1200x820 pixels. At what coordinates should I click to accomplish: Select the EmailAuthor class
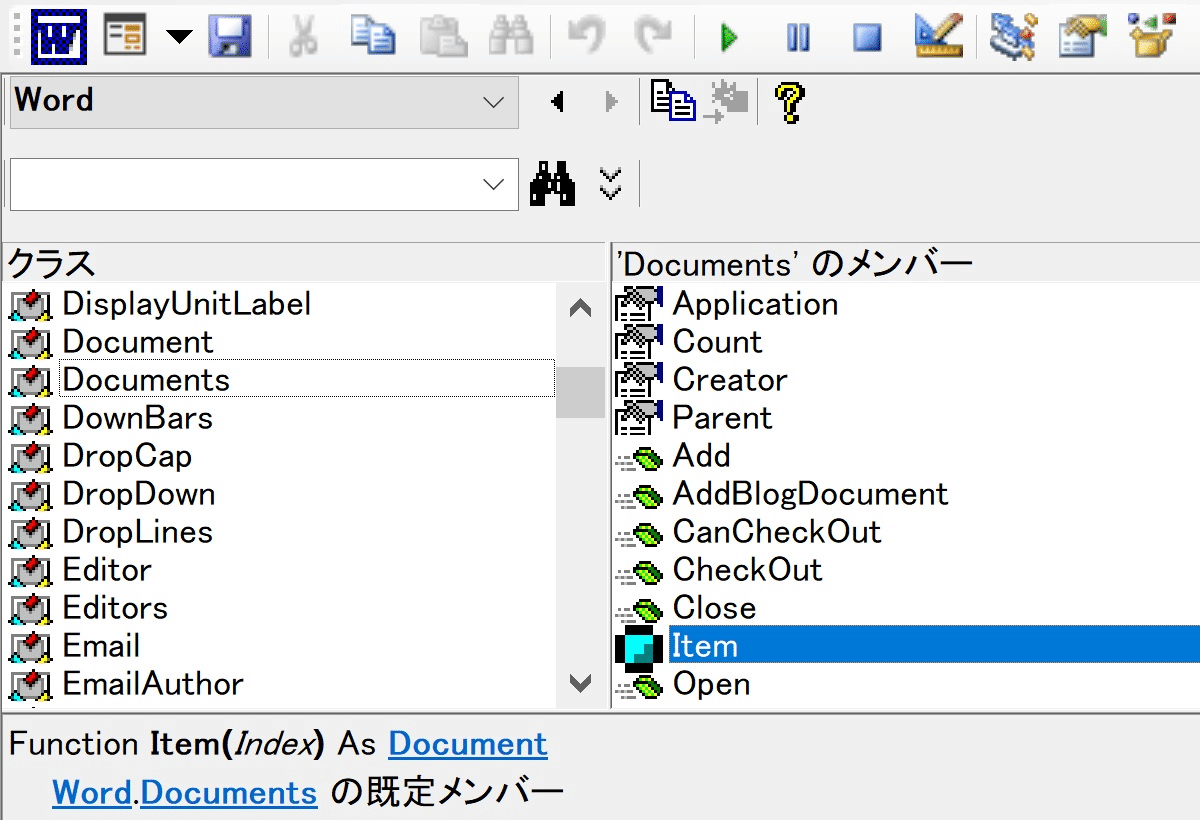click(152, 684)
